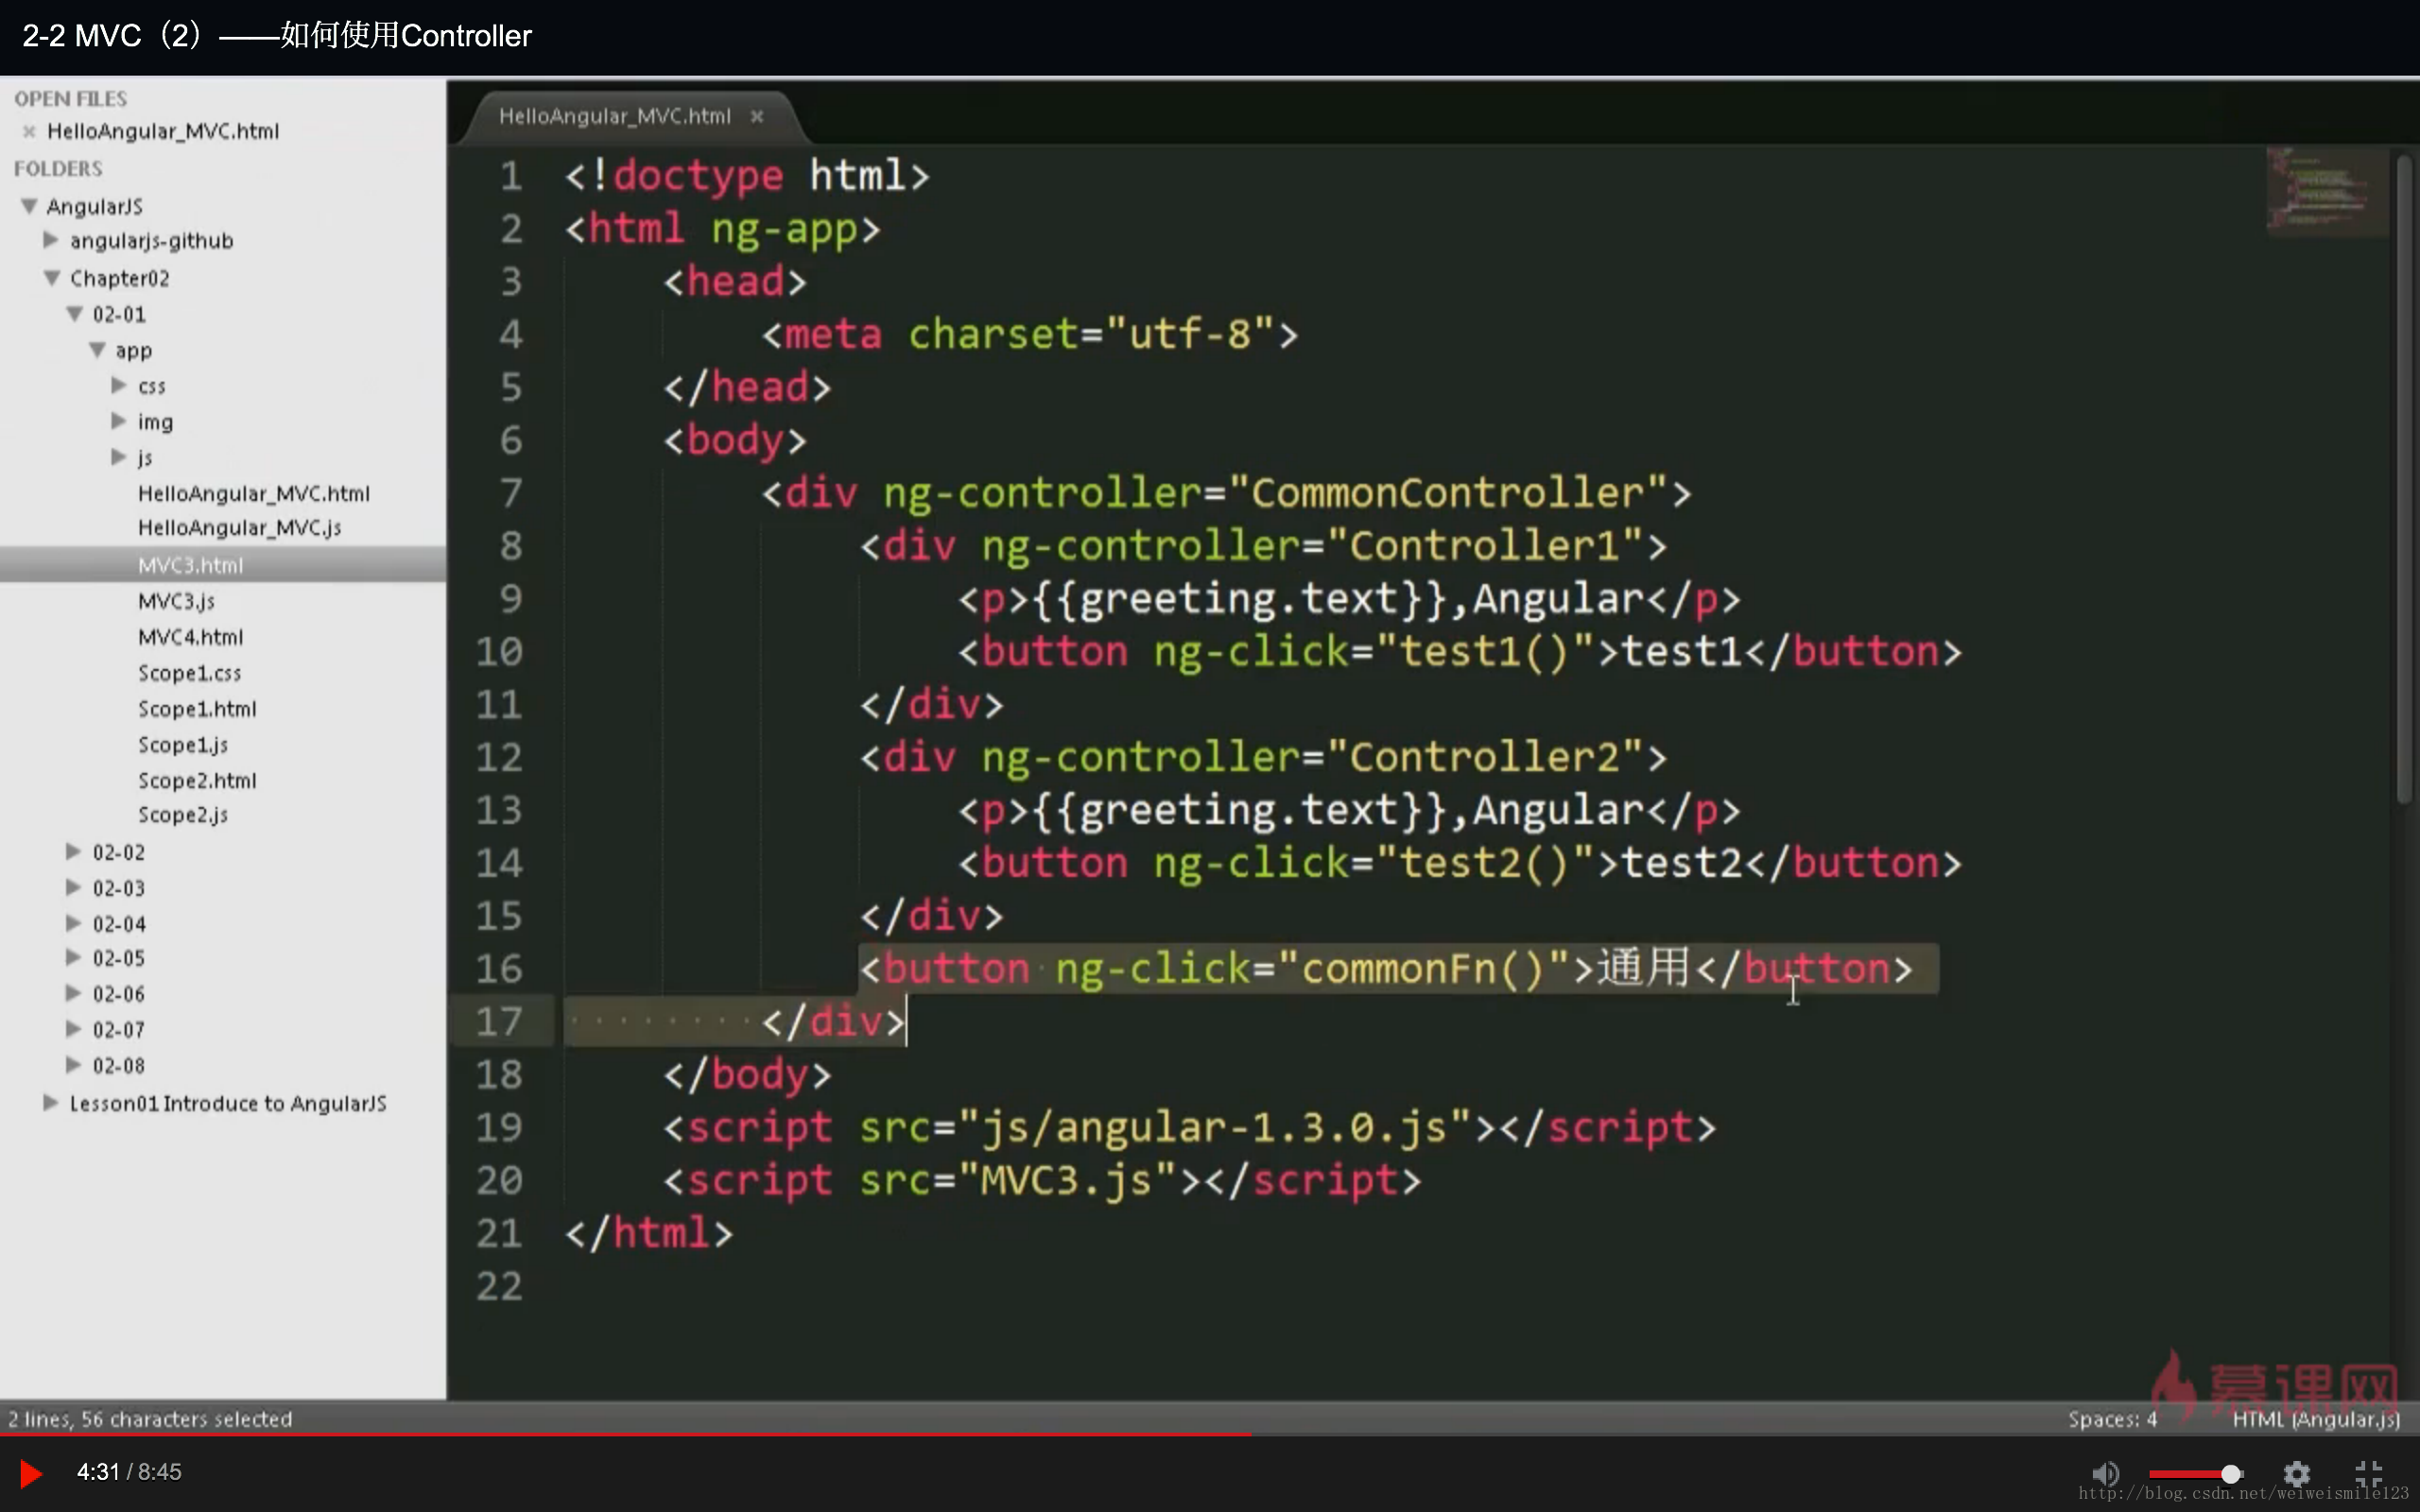
Task: Click the "2 lines, 56 characters selected" status
Action: pyautogui.click(x=150, y=1419)
